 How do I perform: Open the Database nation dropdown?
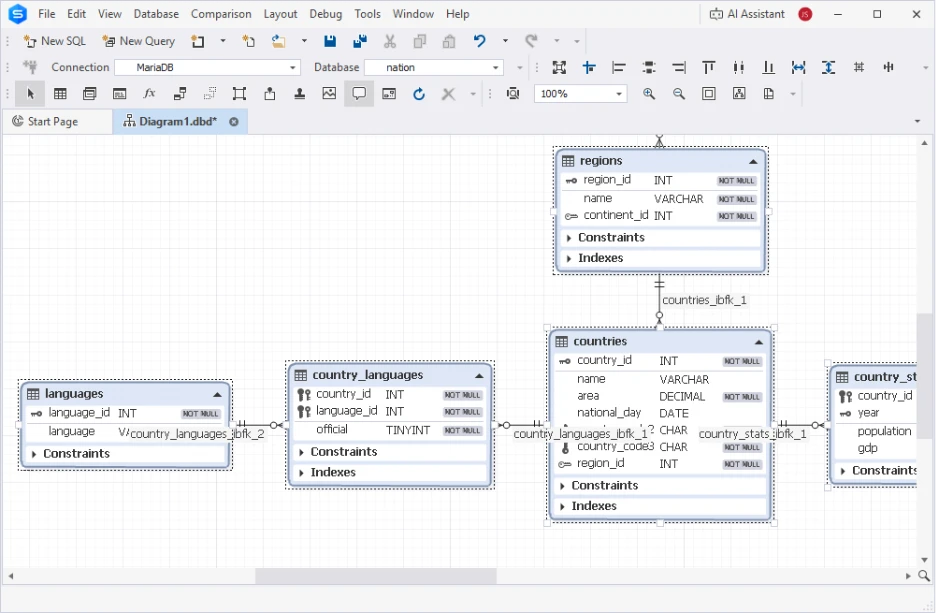pos(495,67)
